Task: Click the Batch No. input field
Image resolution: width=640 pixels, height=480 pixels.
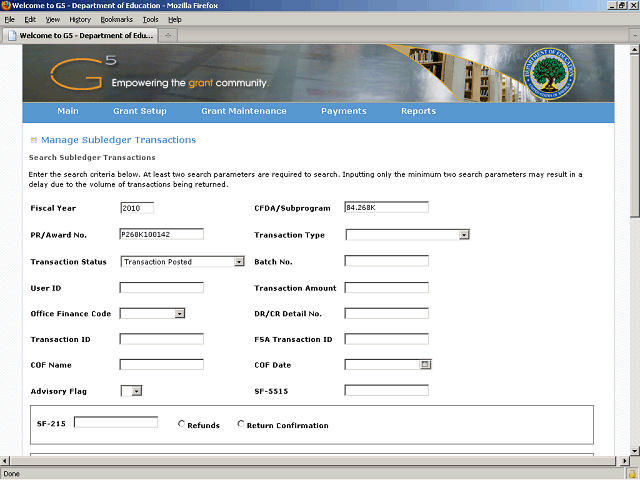Action: (x=387, y=261)
